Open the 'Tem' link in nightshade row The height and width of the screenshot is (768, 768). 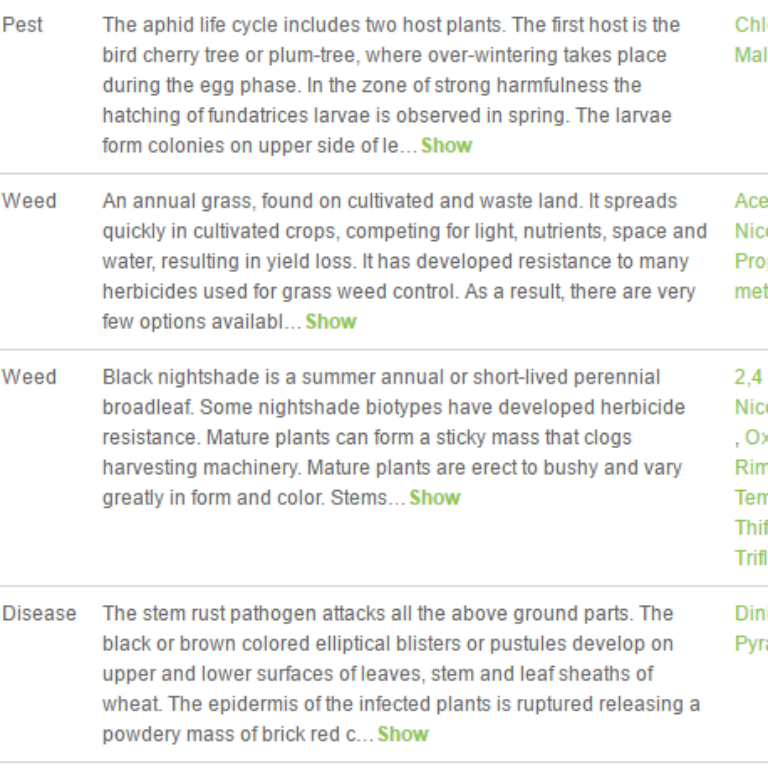pyautogui.click(x=751, y=498)
